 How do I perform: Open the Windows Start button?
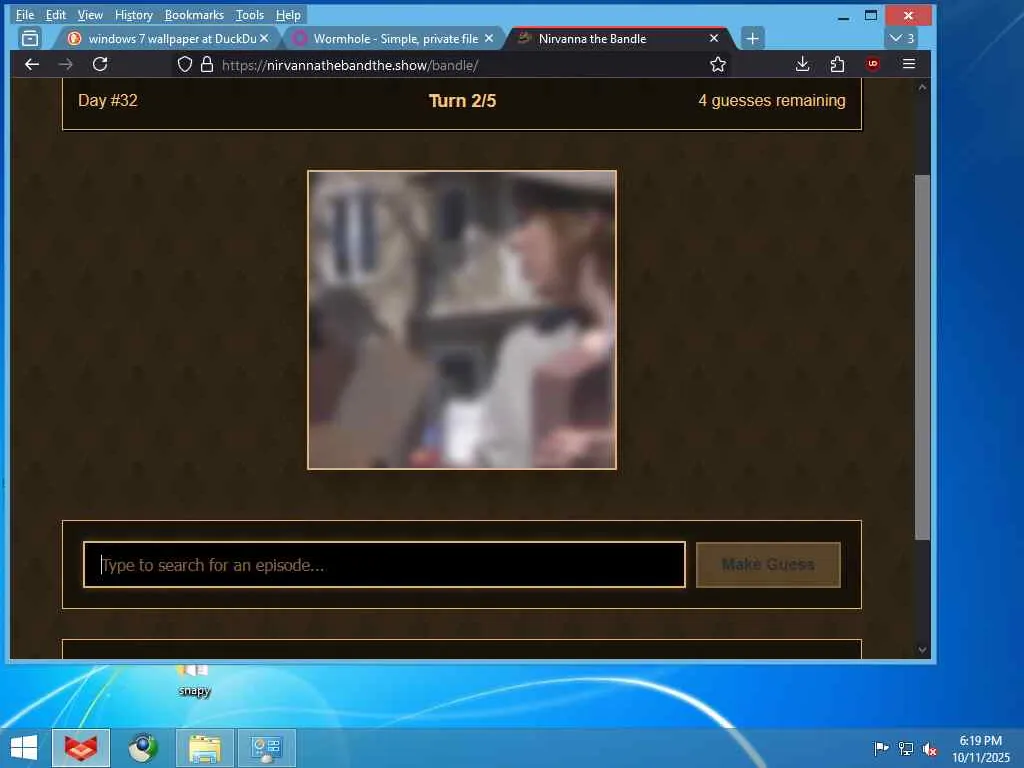[24, 748]
